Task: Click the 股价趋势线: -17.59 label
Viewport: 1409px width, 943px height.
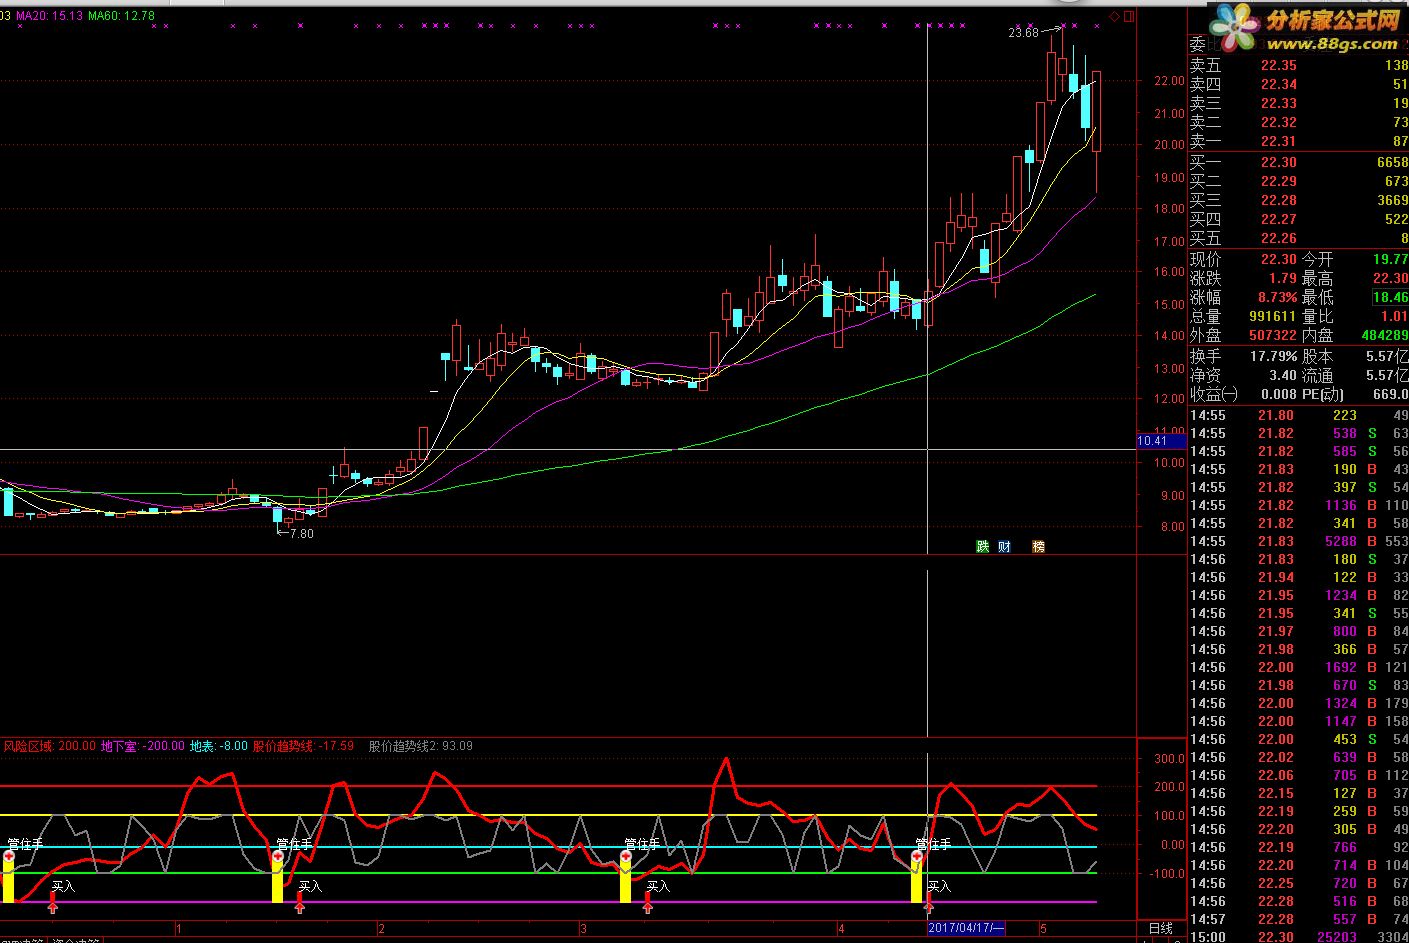Action: [303, 746]
